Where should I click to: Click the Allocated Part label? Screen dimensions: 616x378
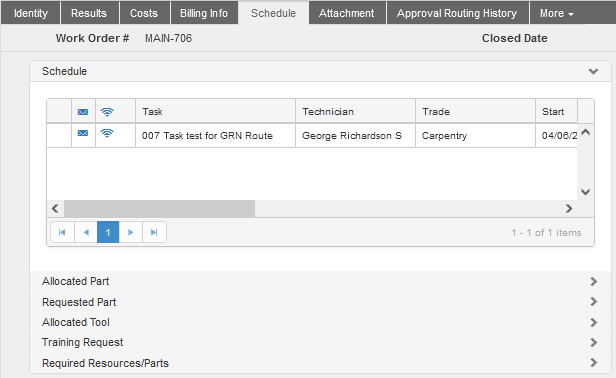point(75,281)
